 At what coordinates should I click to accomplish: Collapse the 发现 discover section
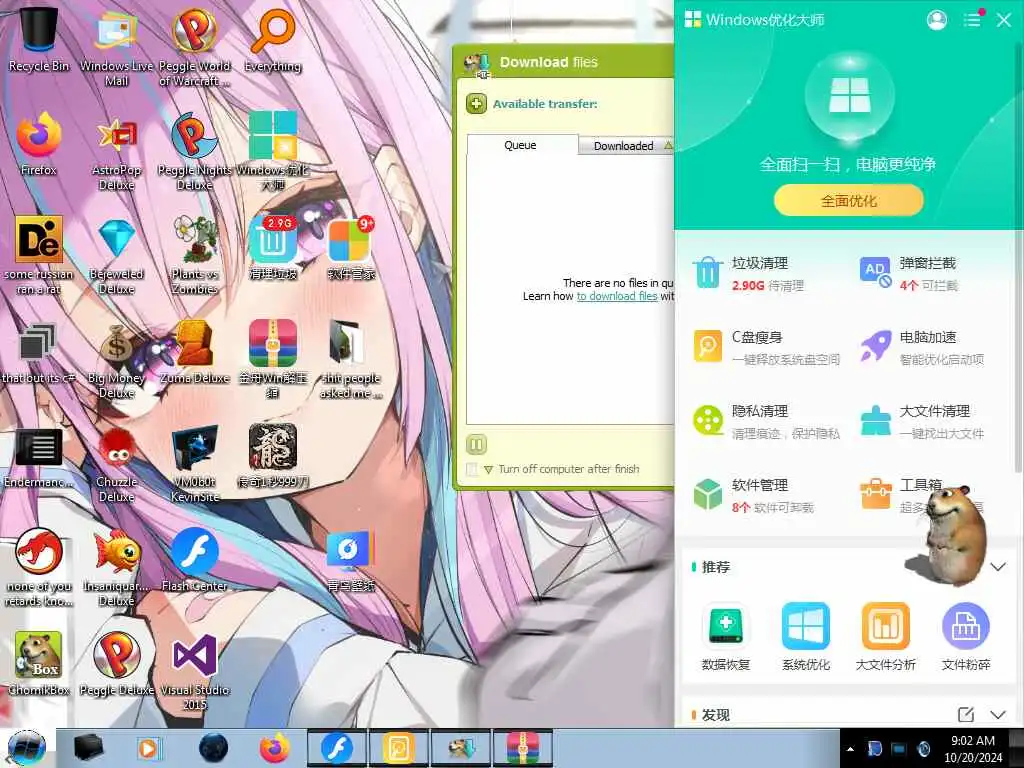click(998, 714)
